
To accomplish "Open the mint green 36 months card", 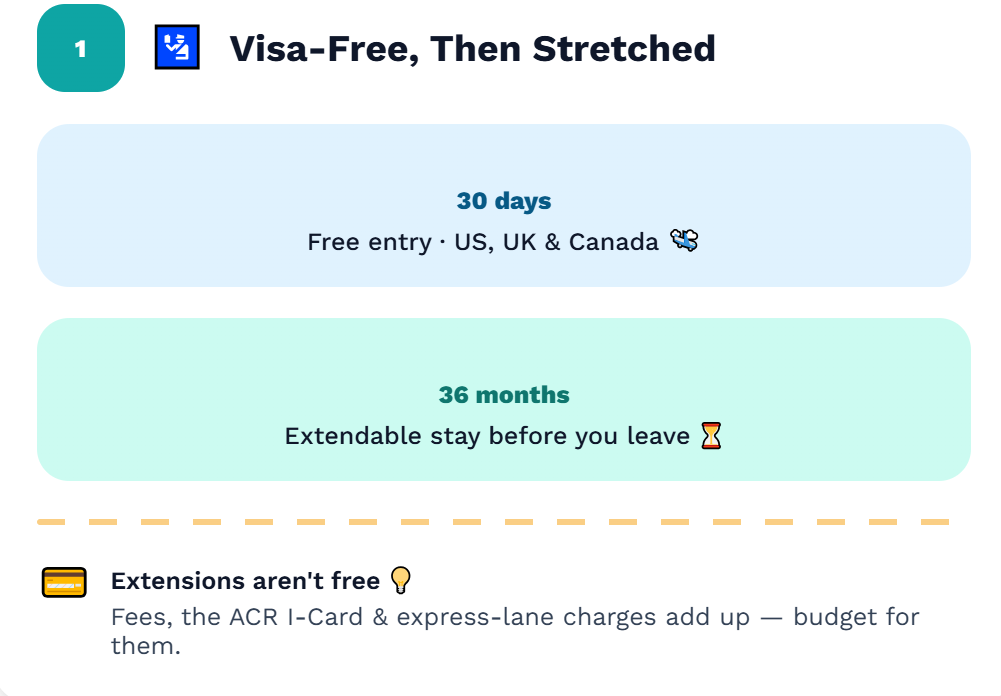I will pos(504,400).
